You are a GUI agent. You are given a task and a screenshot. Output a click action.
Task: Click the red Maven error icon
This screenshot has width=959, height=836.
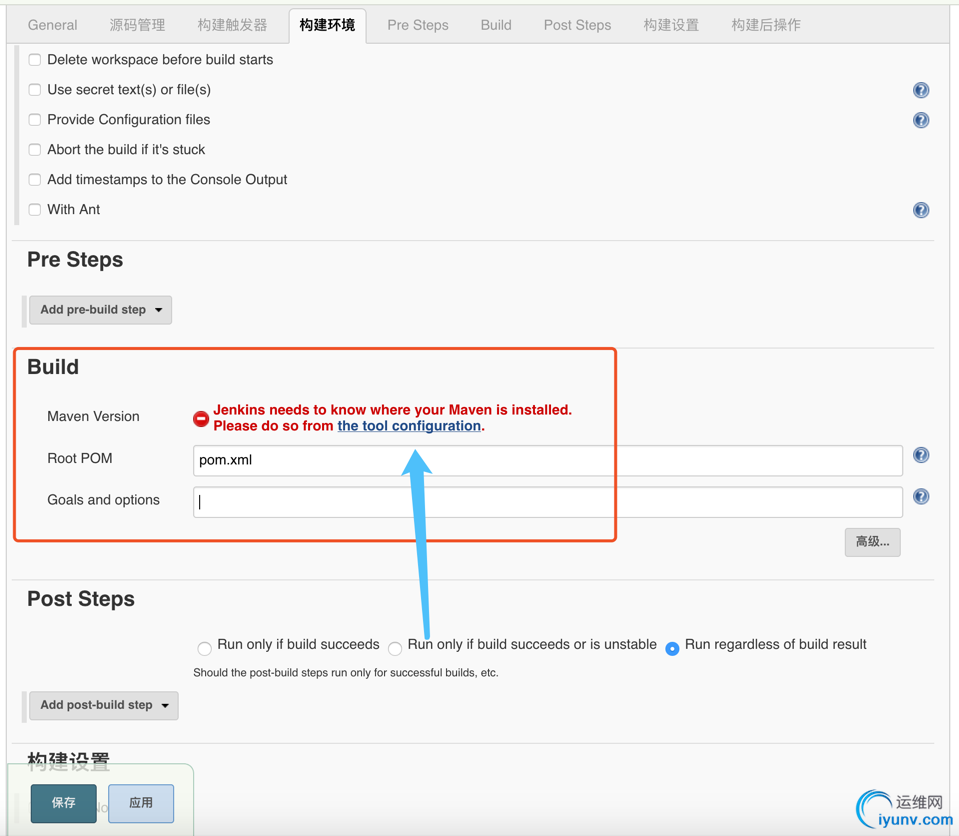201,419
